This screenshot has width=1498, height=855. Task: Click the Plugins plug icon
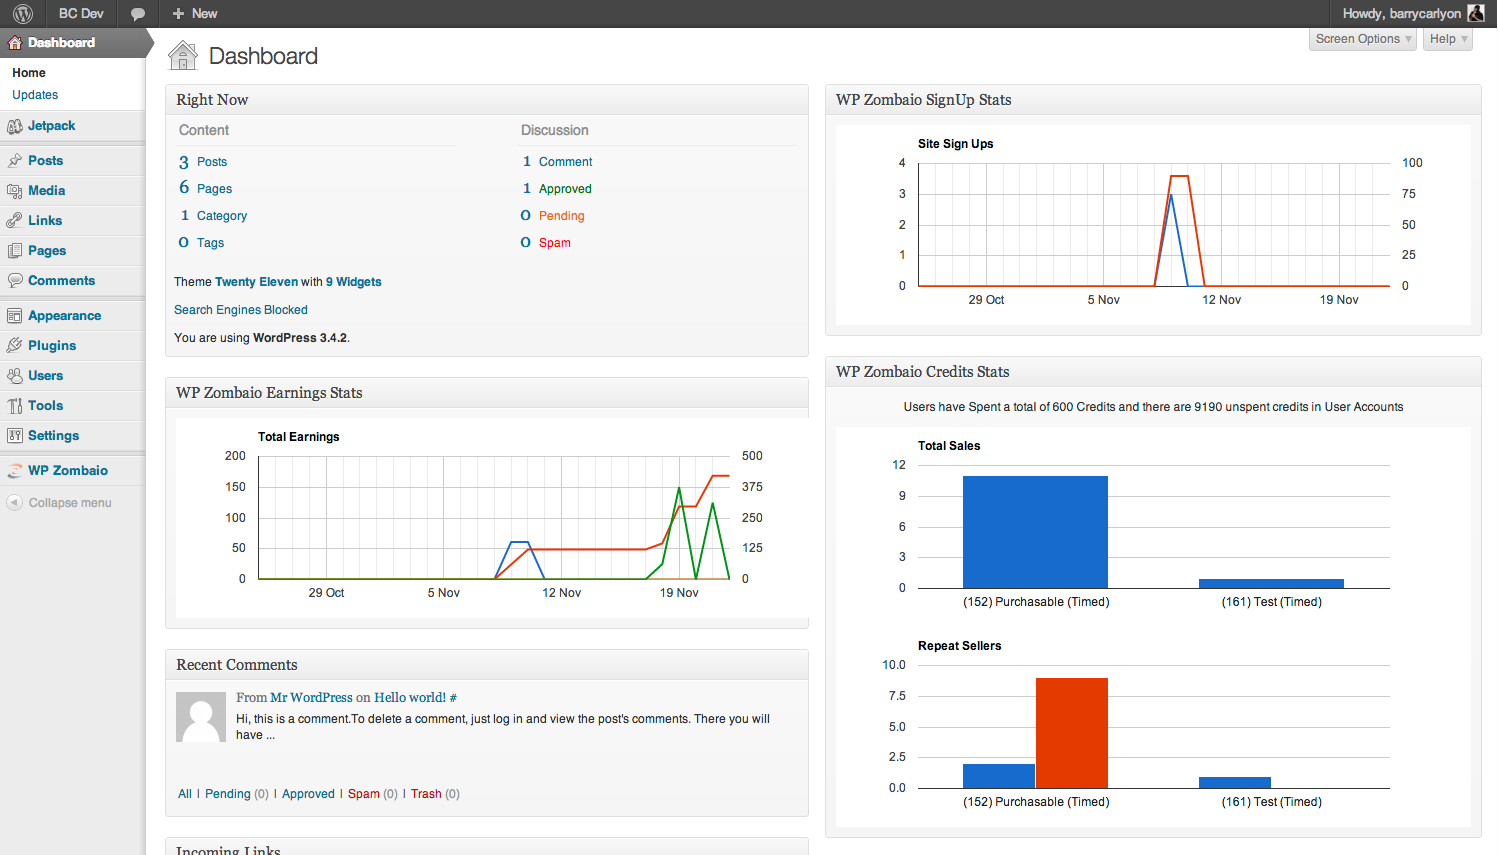coord(15,346)
